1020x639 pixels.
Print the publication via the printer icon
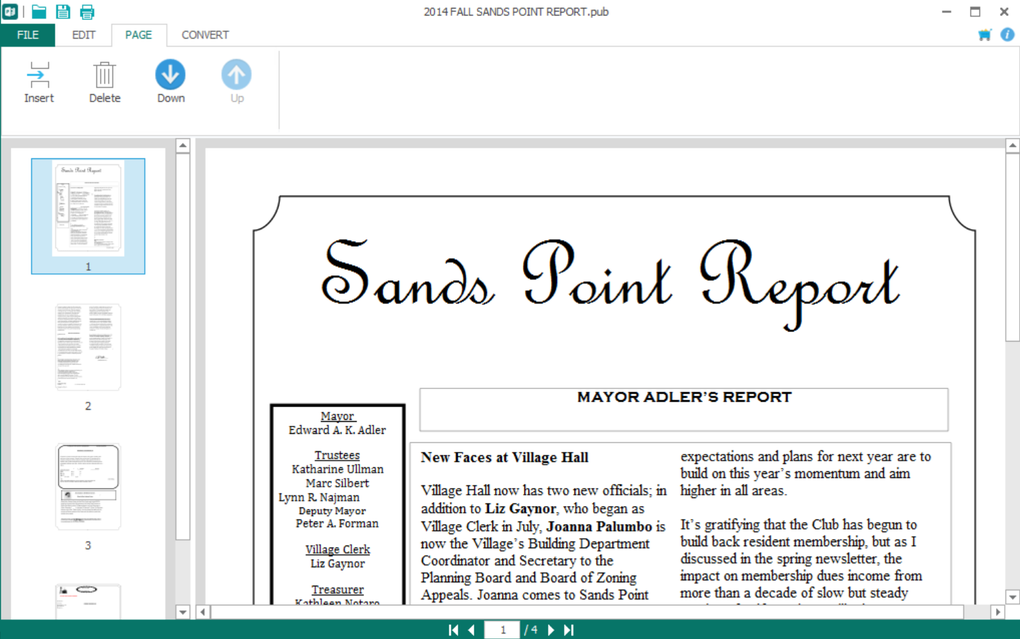87,12
